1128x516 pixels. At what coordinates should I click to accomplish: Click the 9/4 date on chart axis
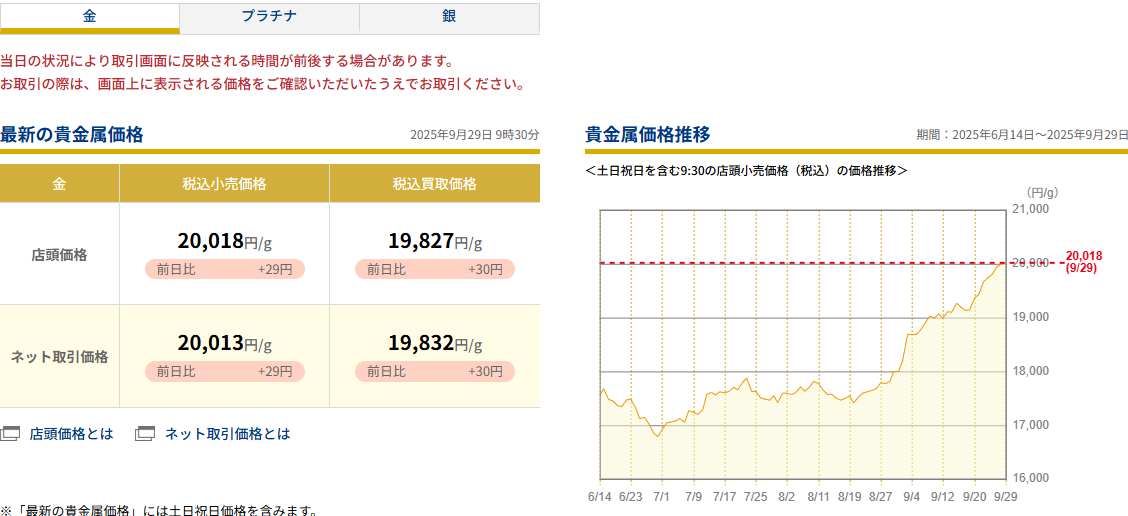[x=911, y=495]
